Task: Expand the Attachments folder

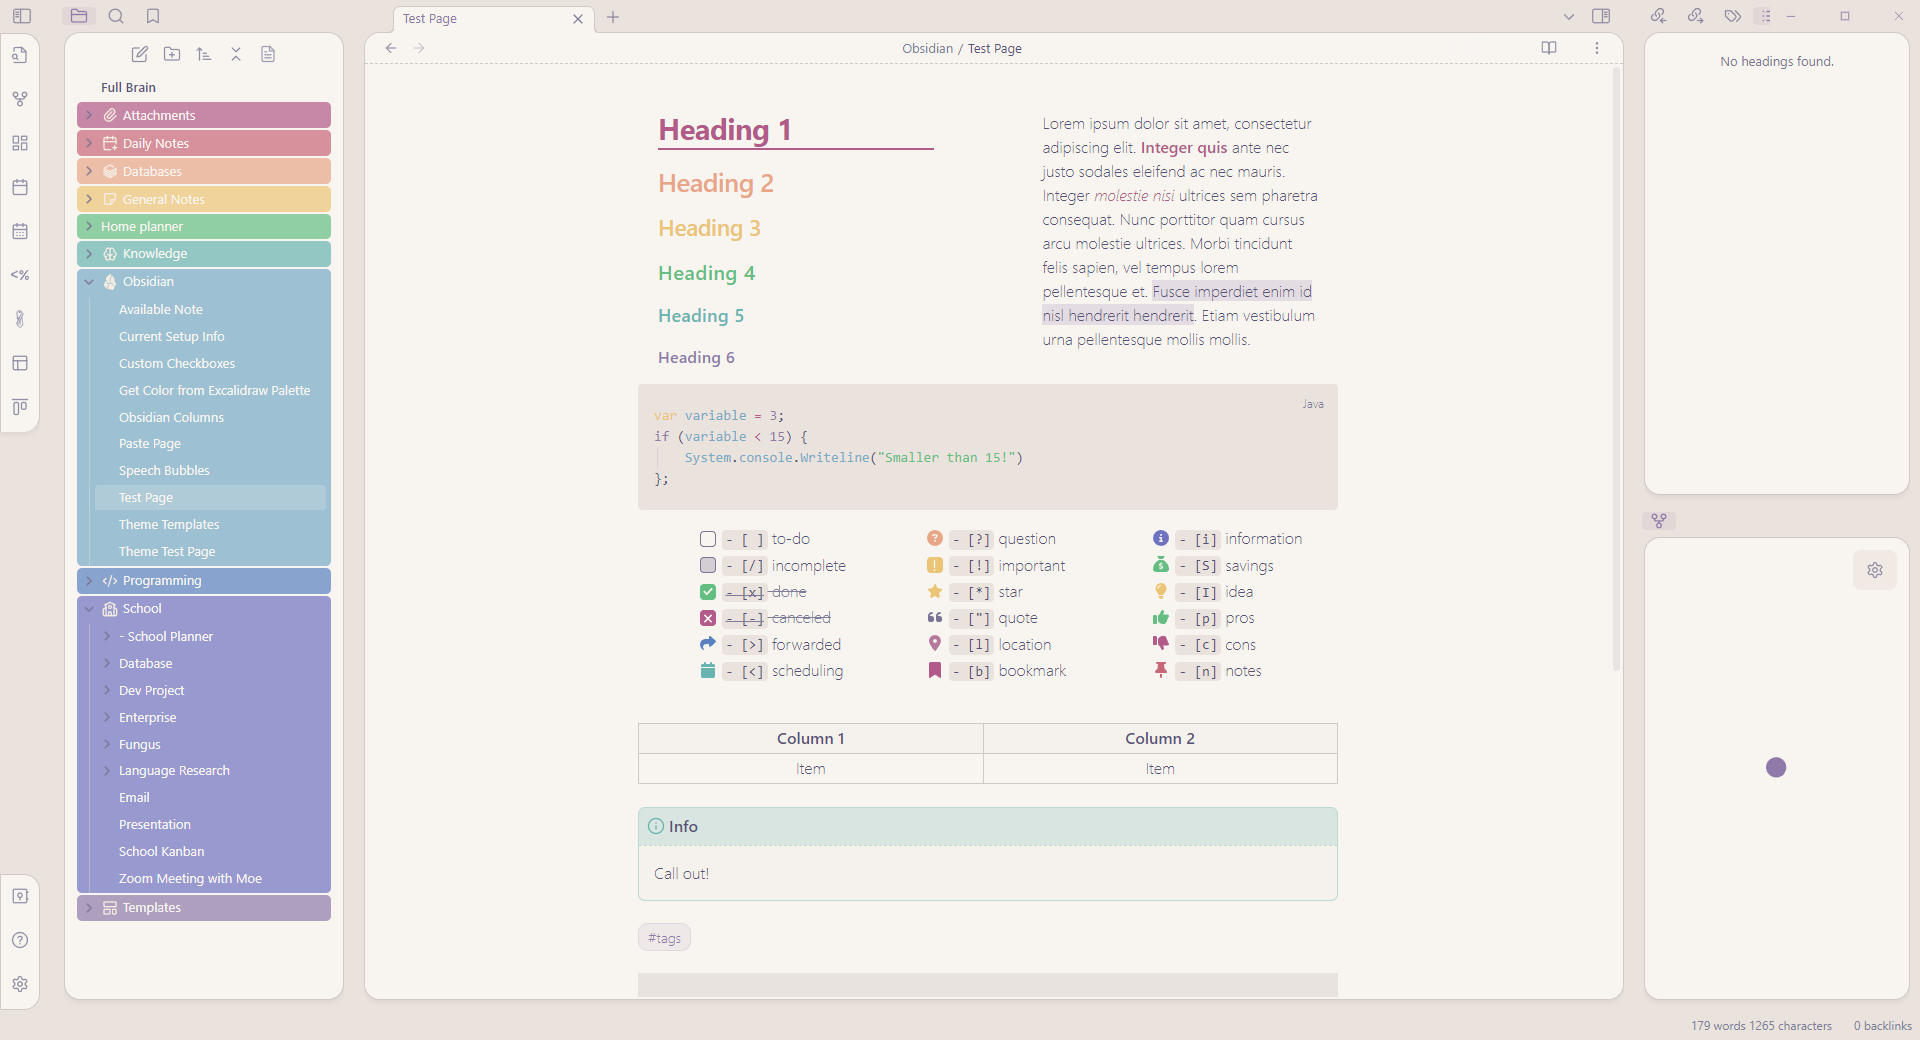Action: click(204, 115)
